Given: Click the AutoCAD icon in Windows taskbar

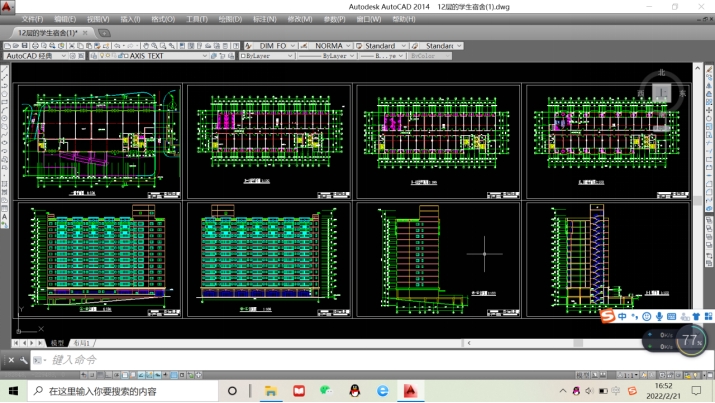Looking at the screenshot, I should 410,391.
